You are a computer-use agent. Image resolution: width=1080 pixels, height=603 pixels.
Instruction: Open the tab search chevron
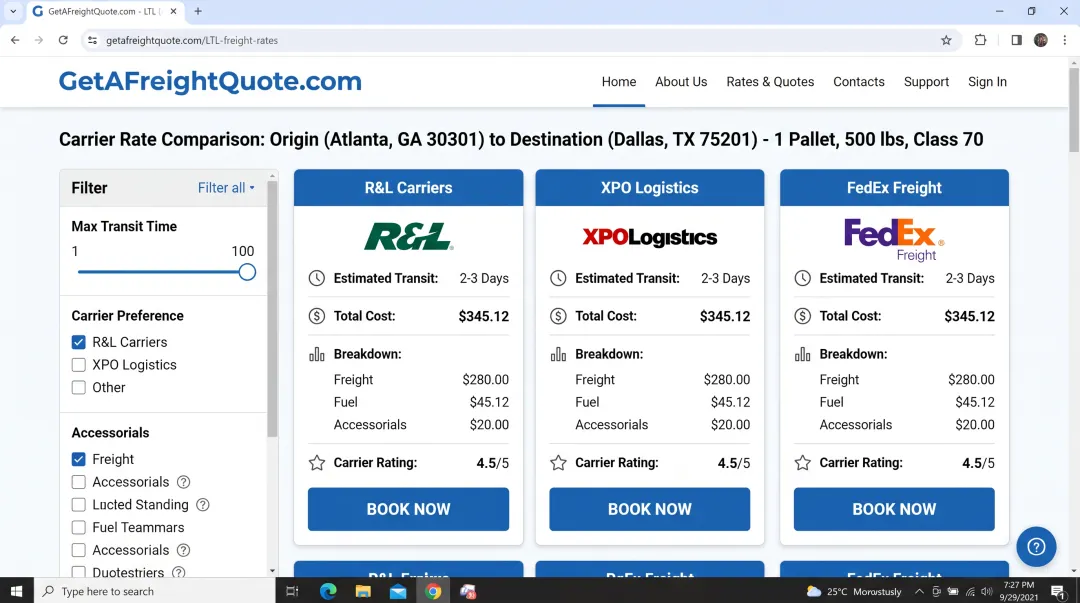tap(13, 11)
